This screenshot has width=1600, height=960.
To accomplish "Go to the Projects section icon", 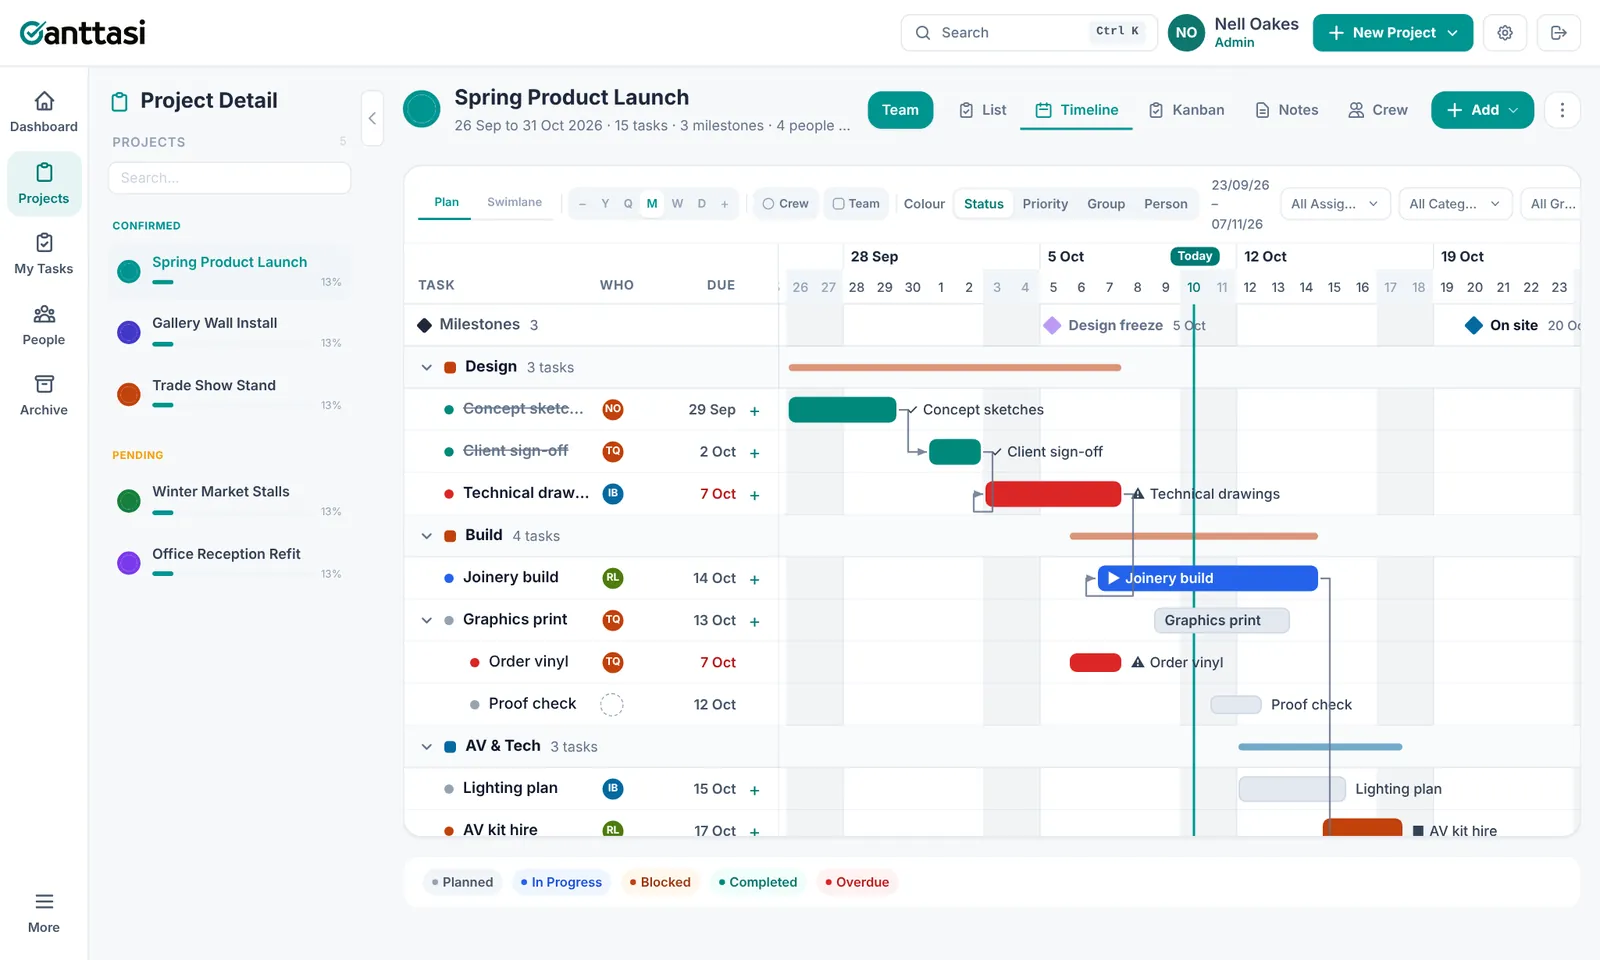I will click(44, 173).
